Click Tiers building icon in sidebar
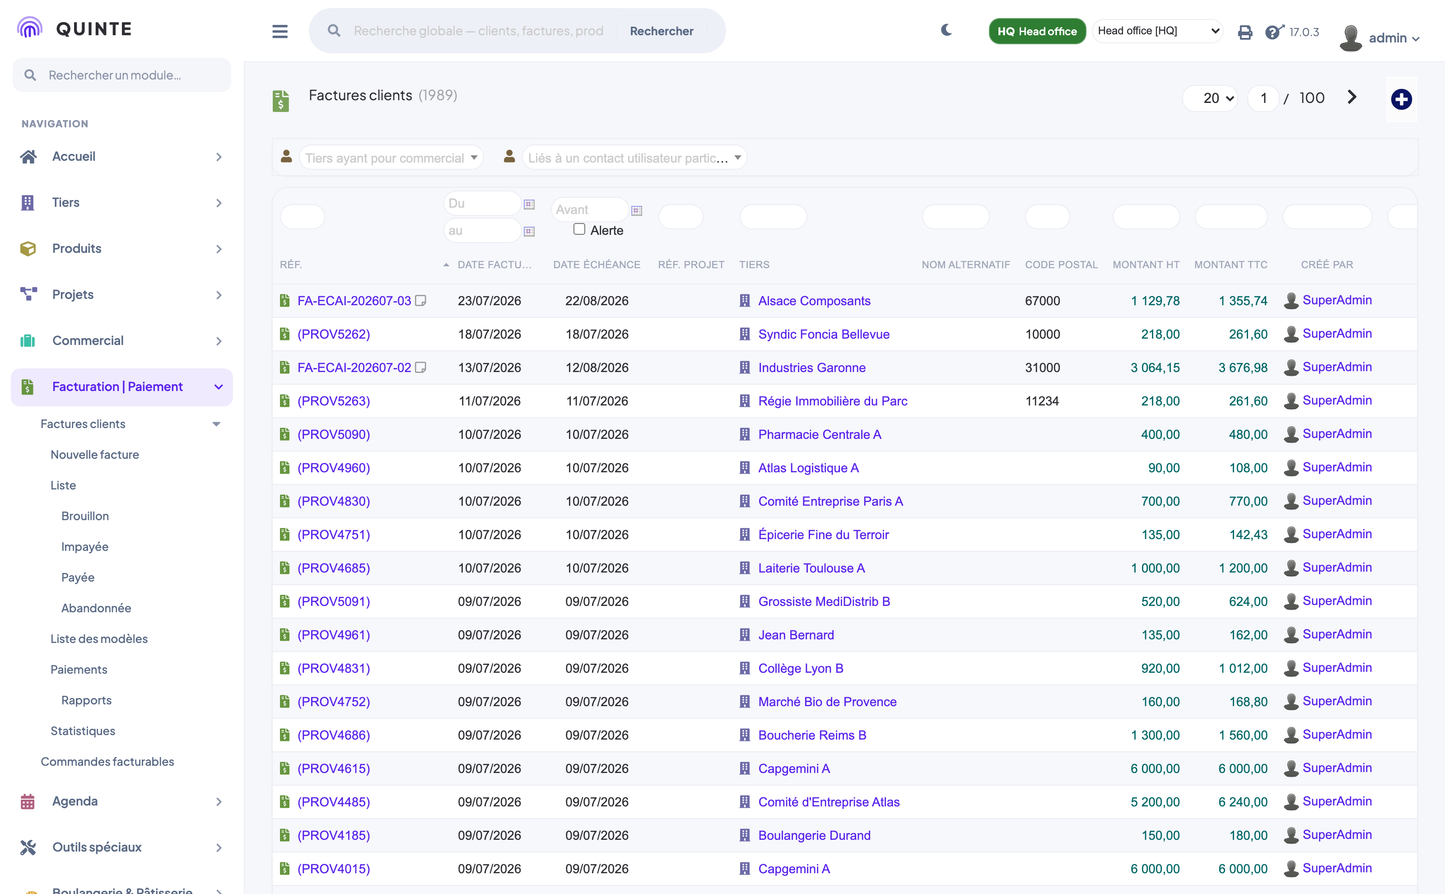 [x=28, y=202]
